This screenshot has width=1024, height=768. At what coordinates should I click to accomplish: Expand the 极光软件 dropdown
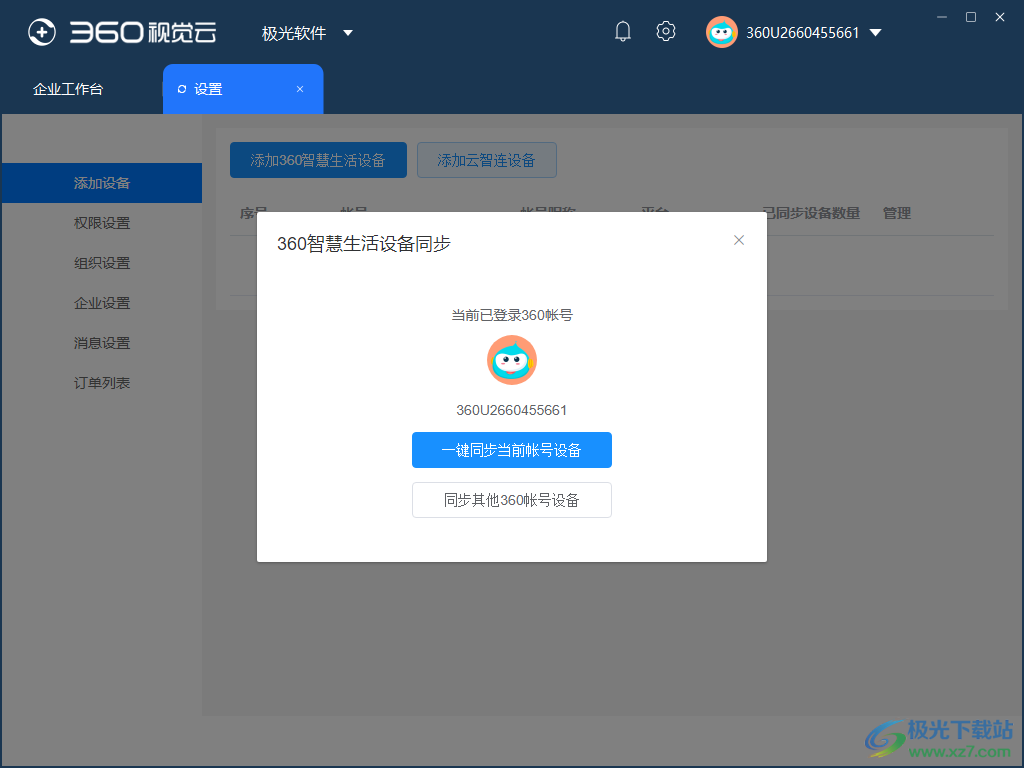tap(347, 33)
